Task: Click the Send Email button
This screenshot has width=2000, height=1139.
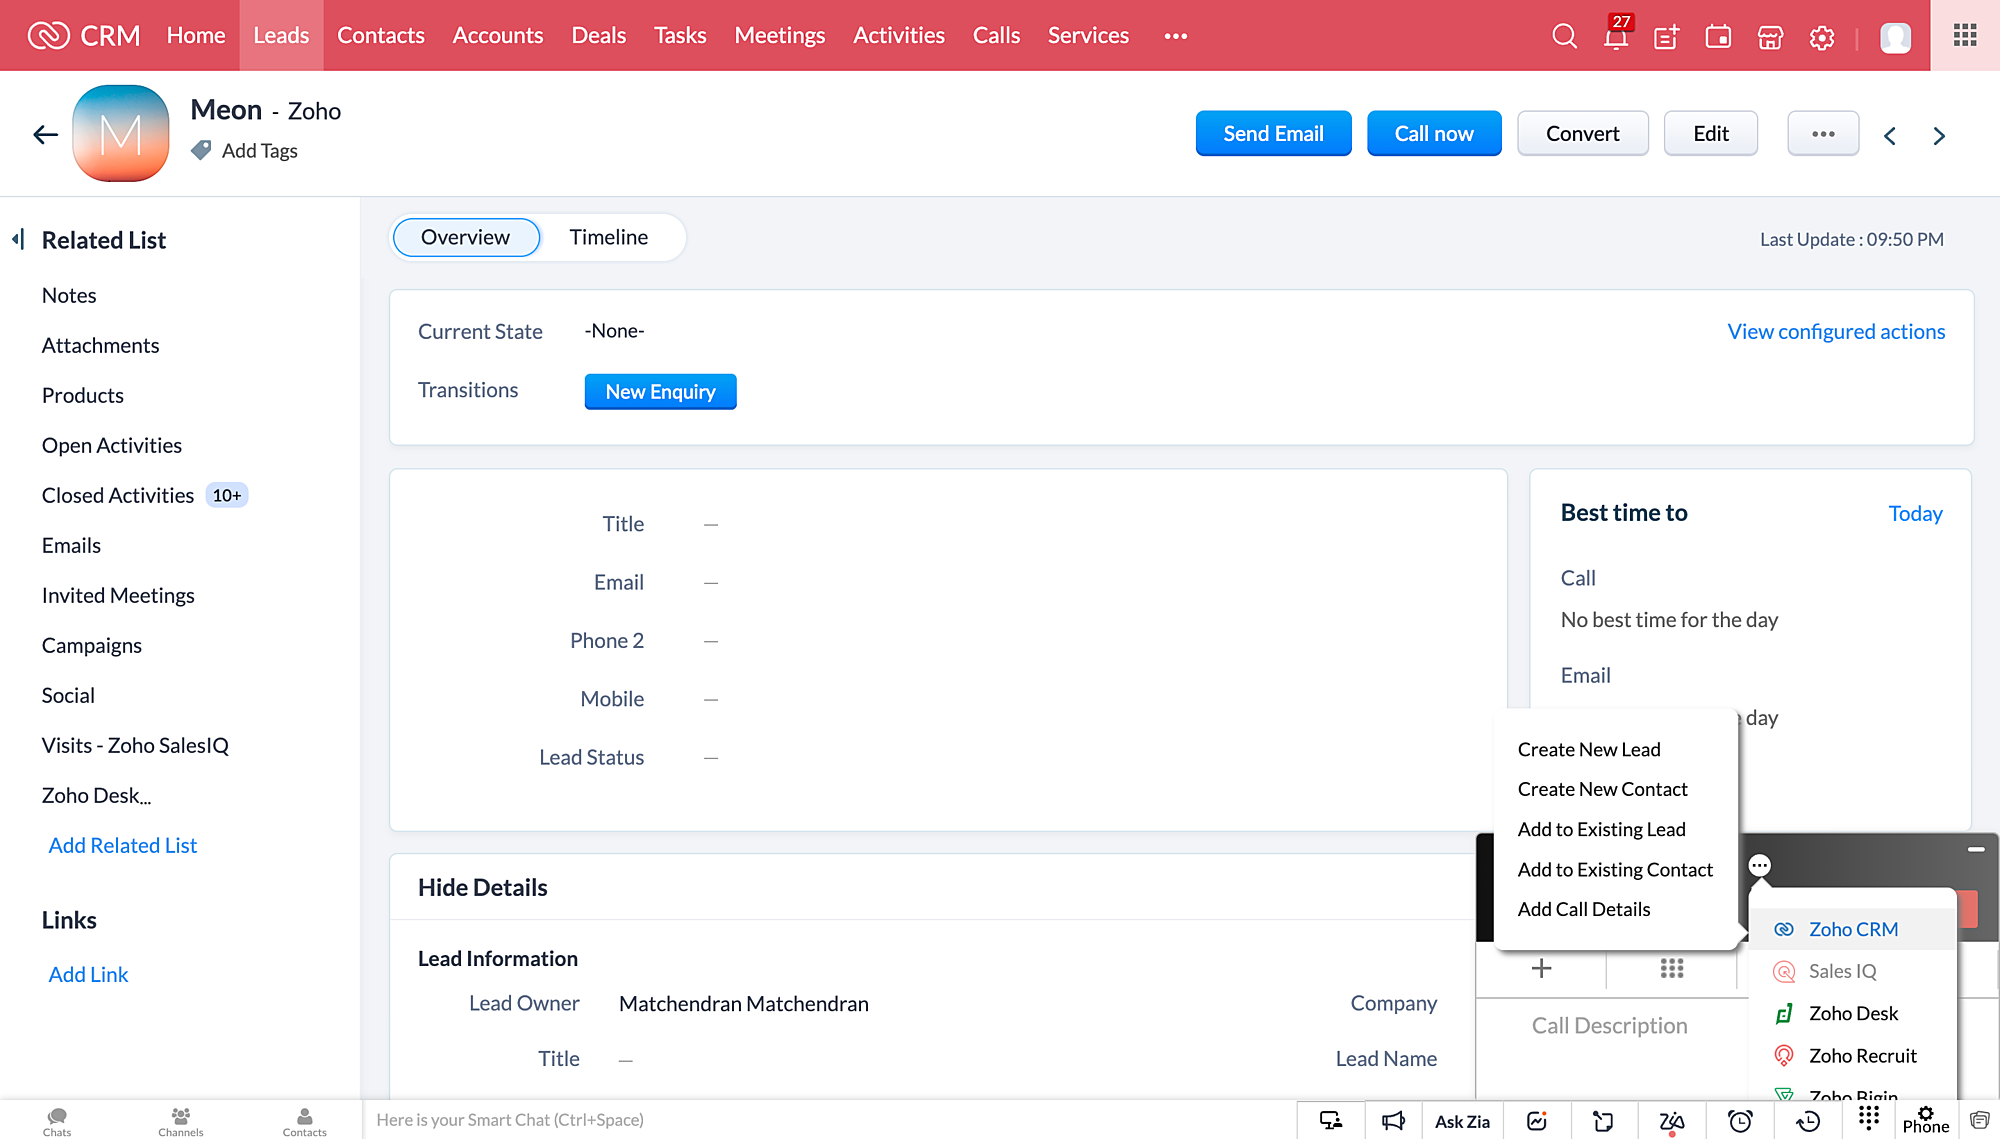Action: (1273, 133)
